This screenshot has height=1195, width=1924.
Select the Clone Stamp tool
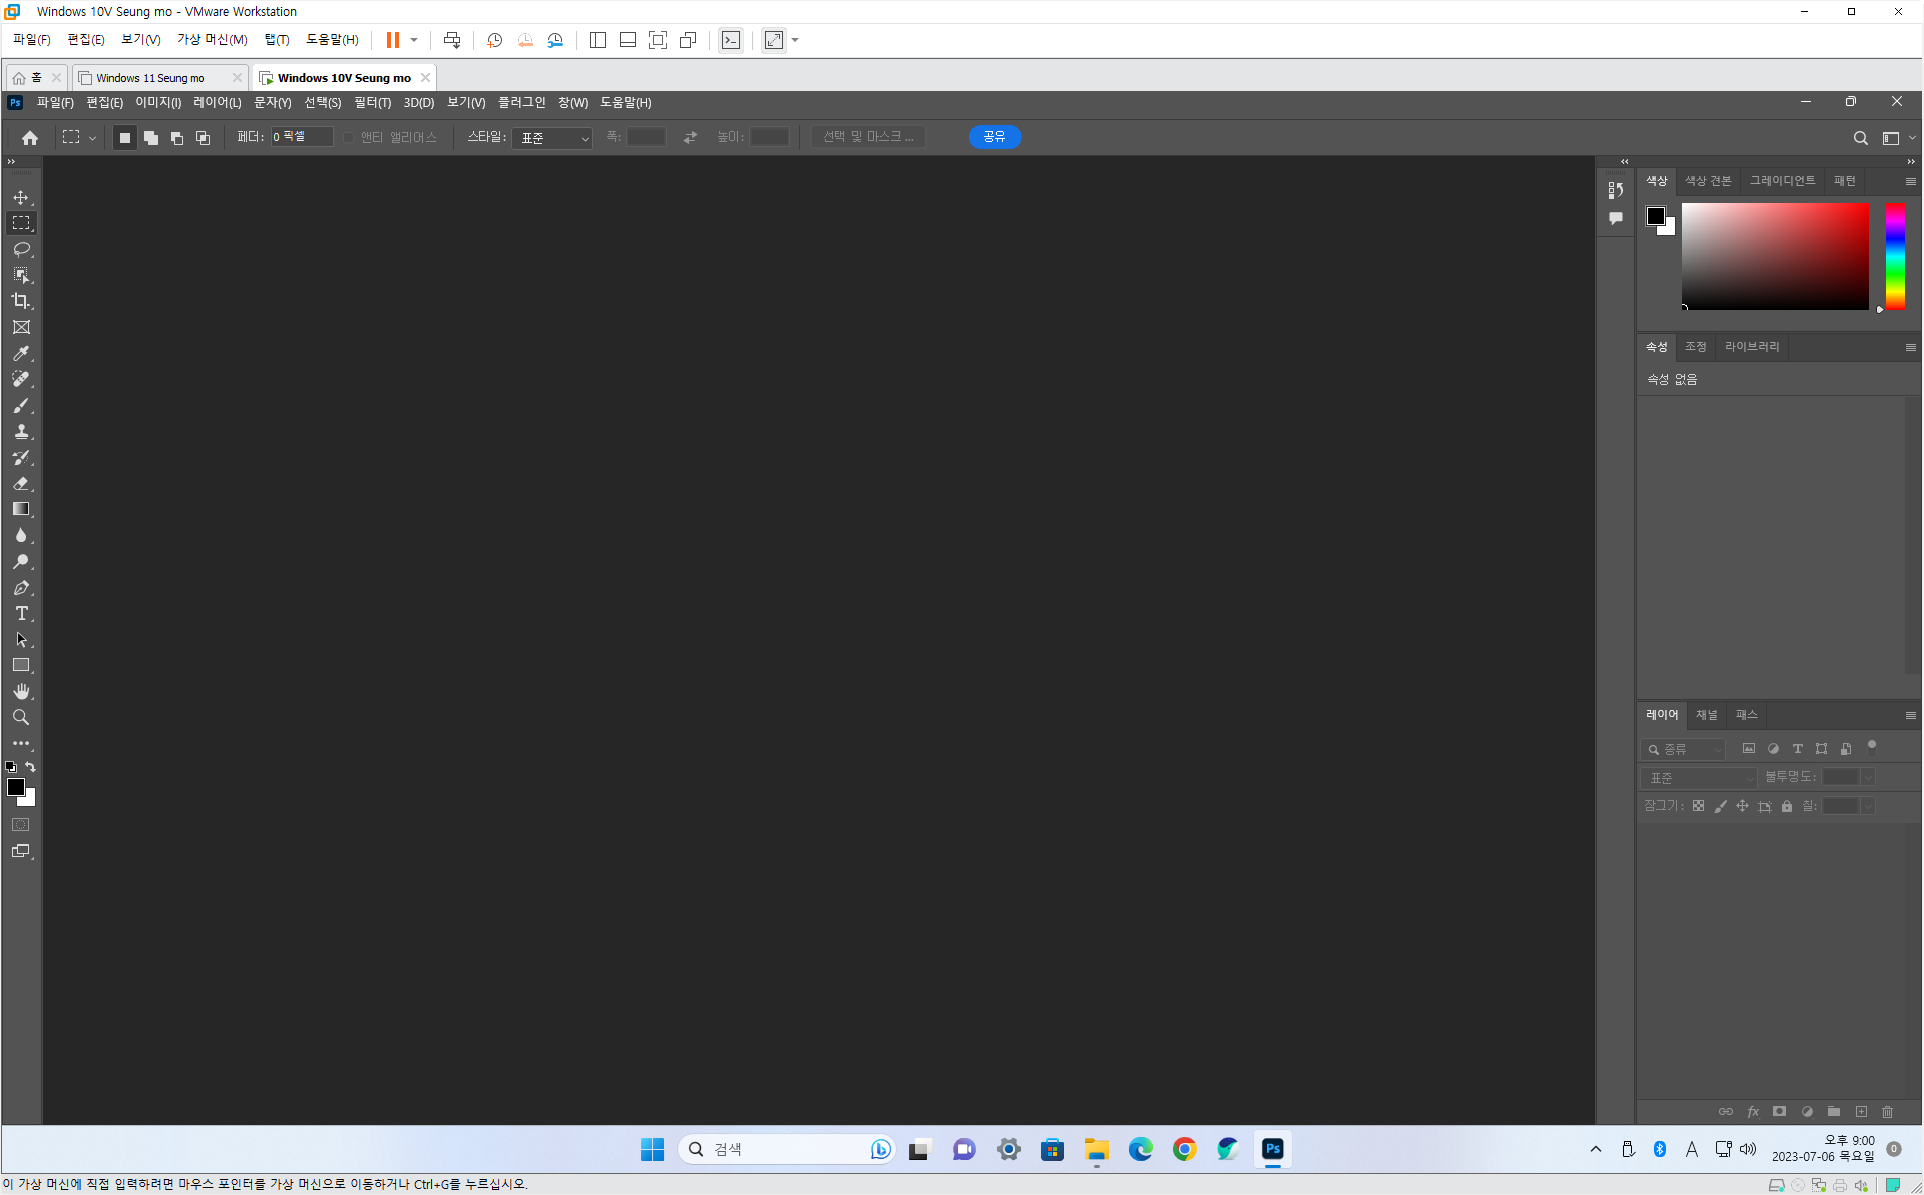[x=21, y=432]
